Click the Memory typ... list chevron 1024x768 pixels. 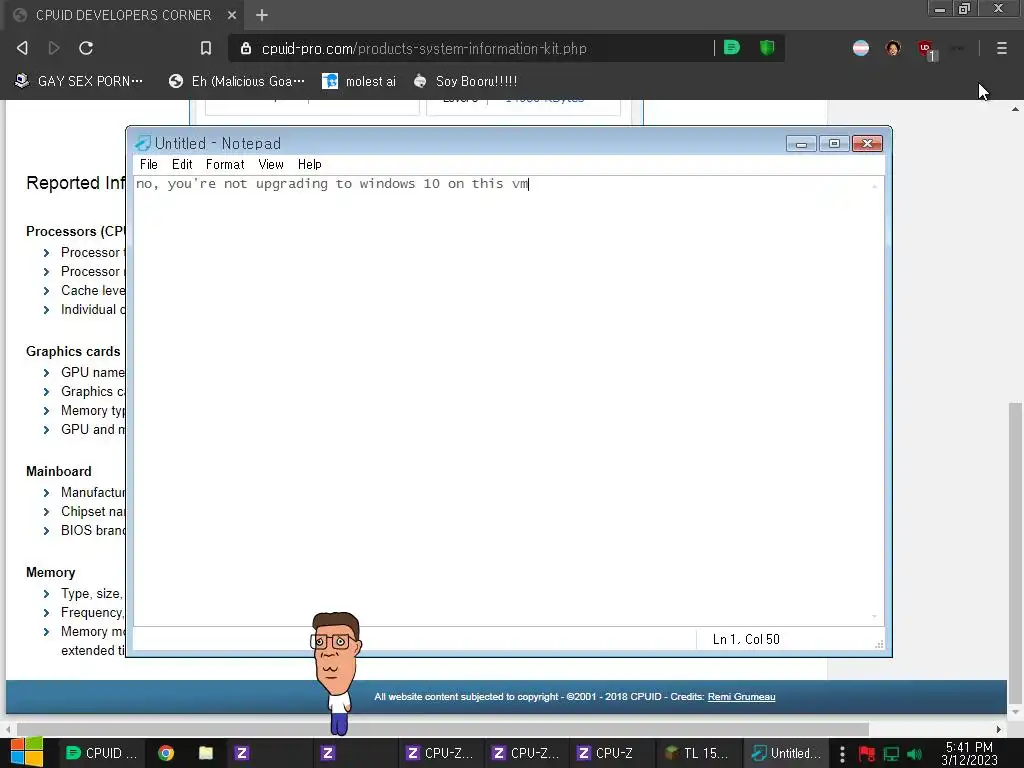pyautogui.click(x=46, y=411)
